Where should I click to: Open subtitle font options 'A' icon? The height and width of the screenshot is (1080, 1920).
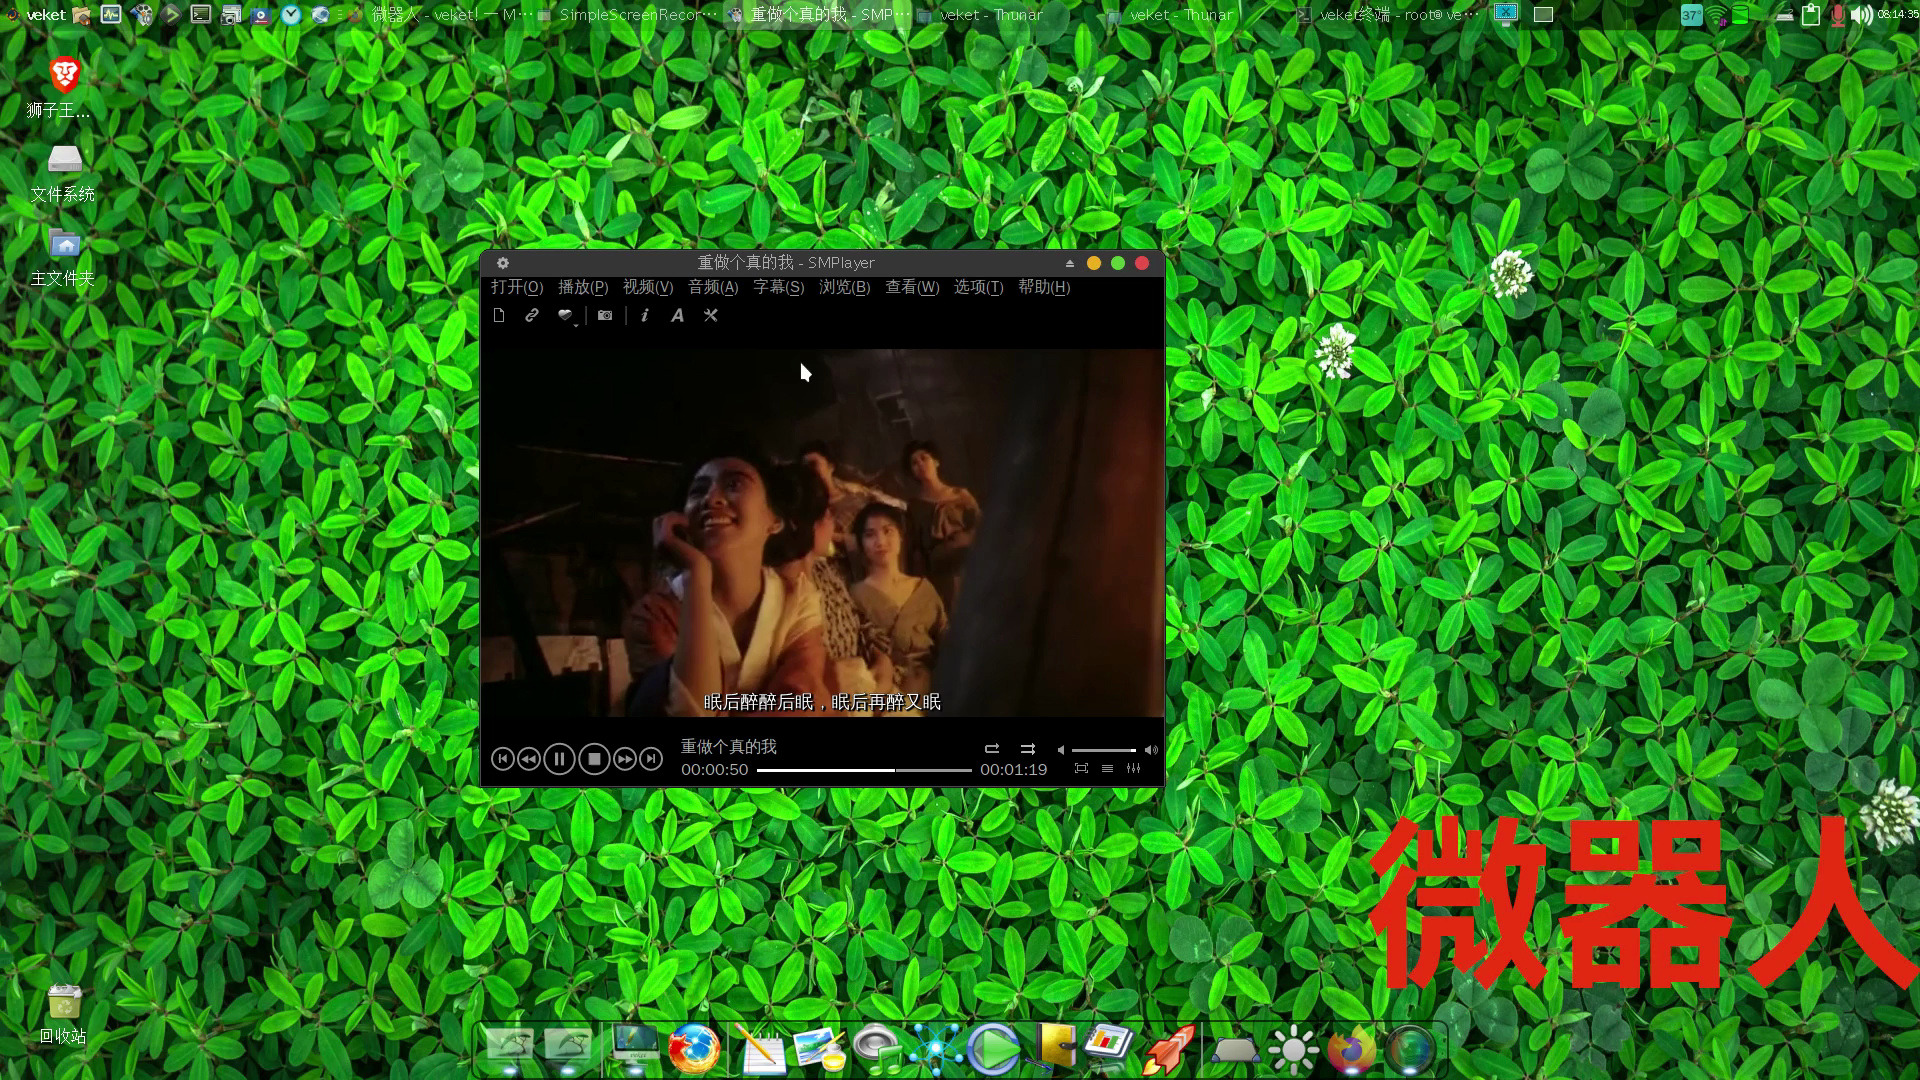[x=677, y=315]
